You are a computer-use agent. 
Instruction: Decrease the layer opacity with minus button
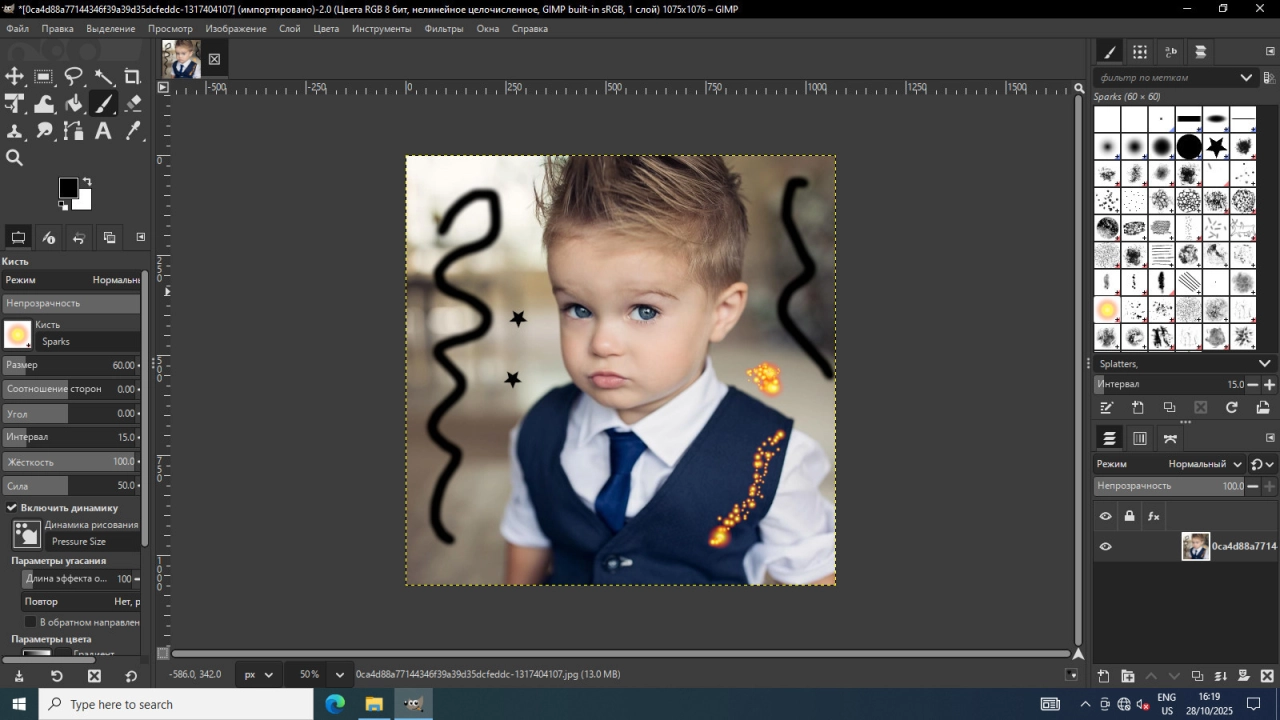click(1253, 486)
